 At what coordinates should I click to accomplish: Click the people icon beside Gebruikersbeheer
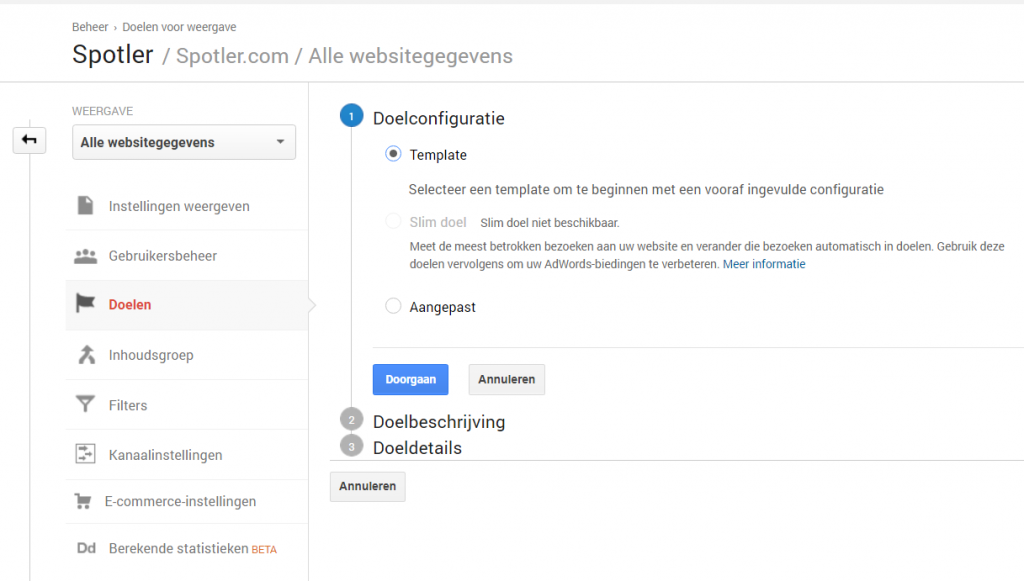coord(86,256)
